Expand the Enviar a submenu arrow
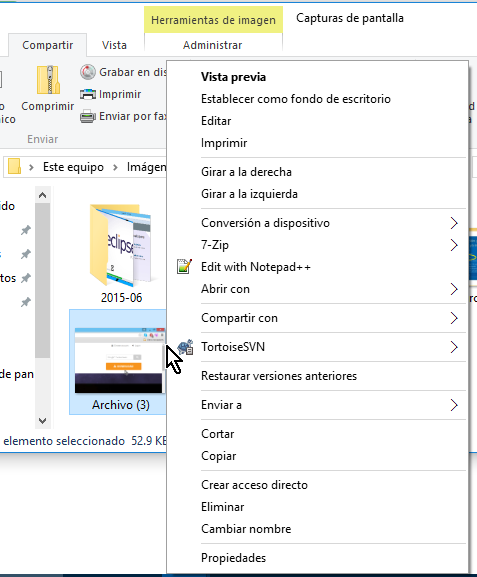 454,405
